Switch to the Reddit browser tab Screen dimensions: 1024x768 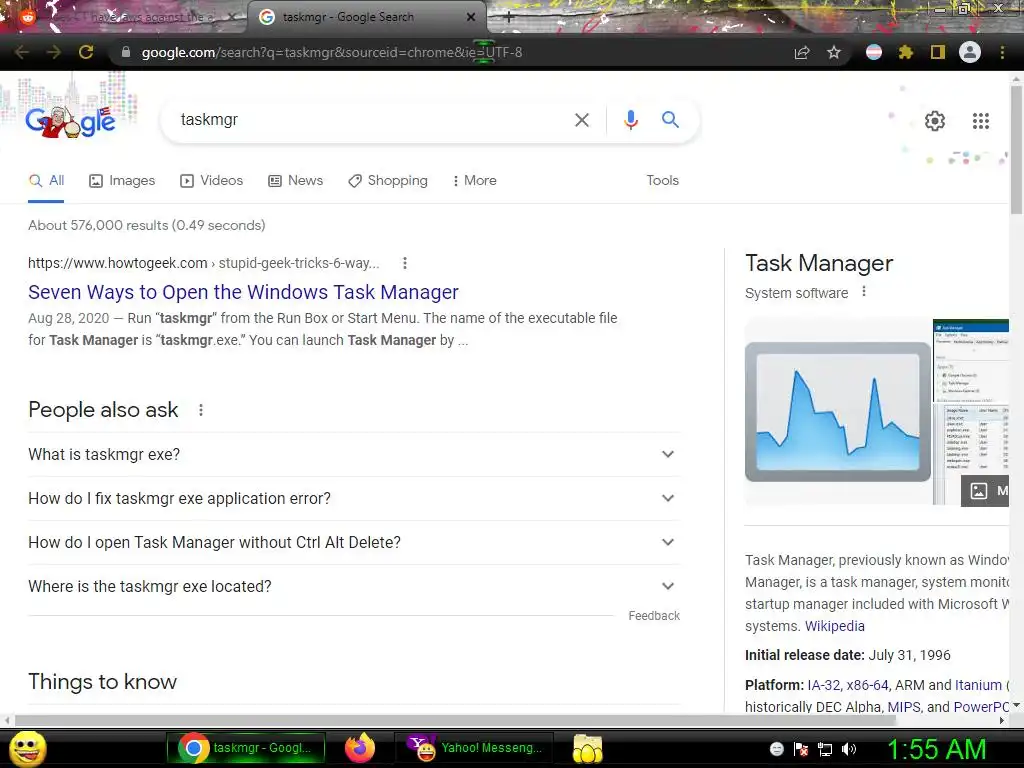[124, 18]
